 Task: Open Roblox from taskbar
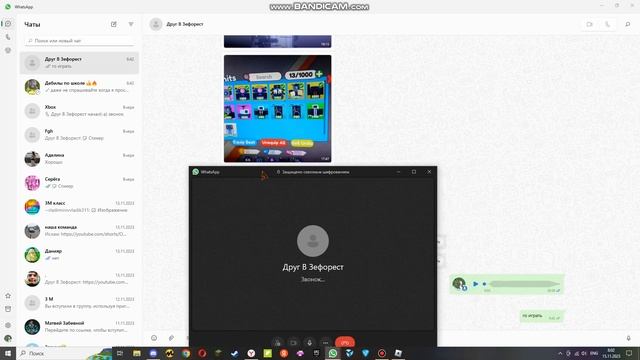398,353
